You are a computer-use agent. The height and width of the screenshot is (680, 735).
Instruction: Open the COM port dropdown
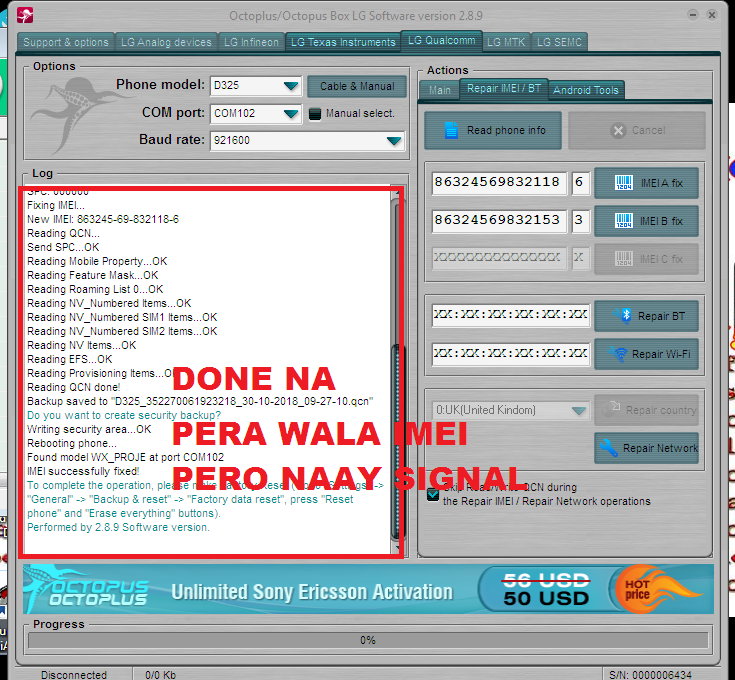(291, 113)
